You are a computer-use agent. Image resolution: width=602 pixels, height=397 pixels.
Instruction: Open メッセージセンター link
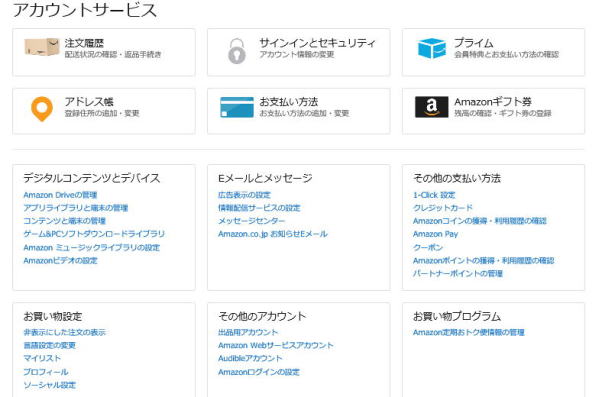(251, 221)
